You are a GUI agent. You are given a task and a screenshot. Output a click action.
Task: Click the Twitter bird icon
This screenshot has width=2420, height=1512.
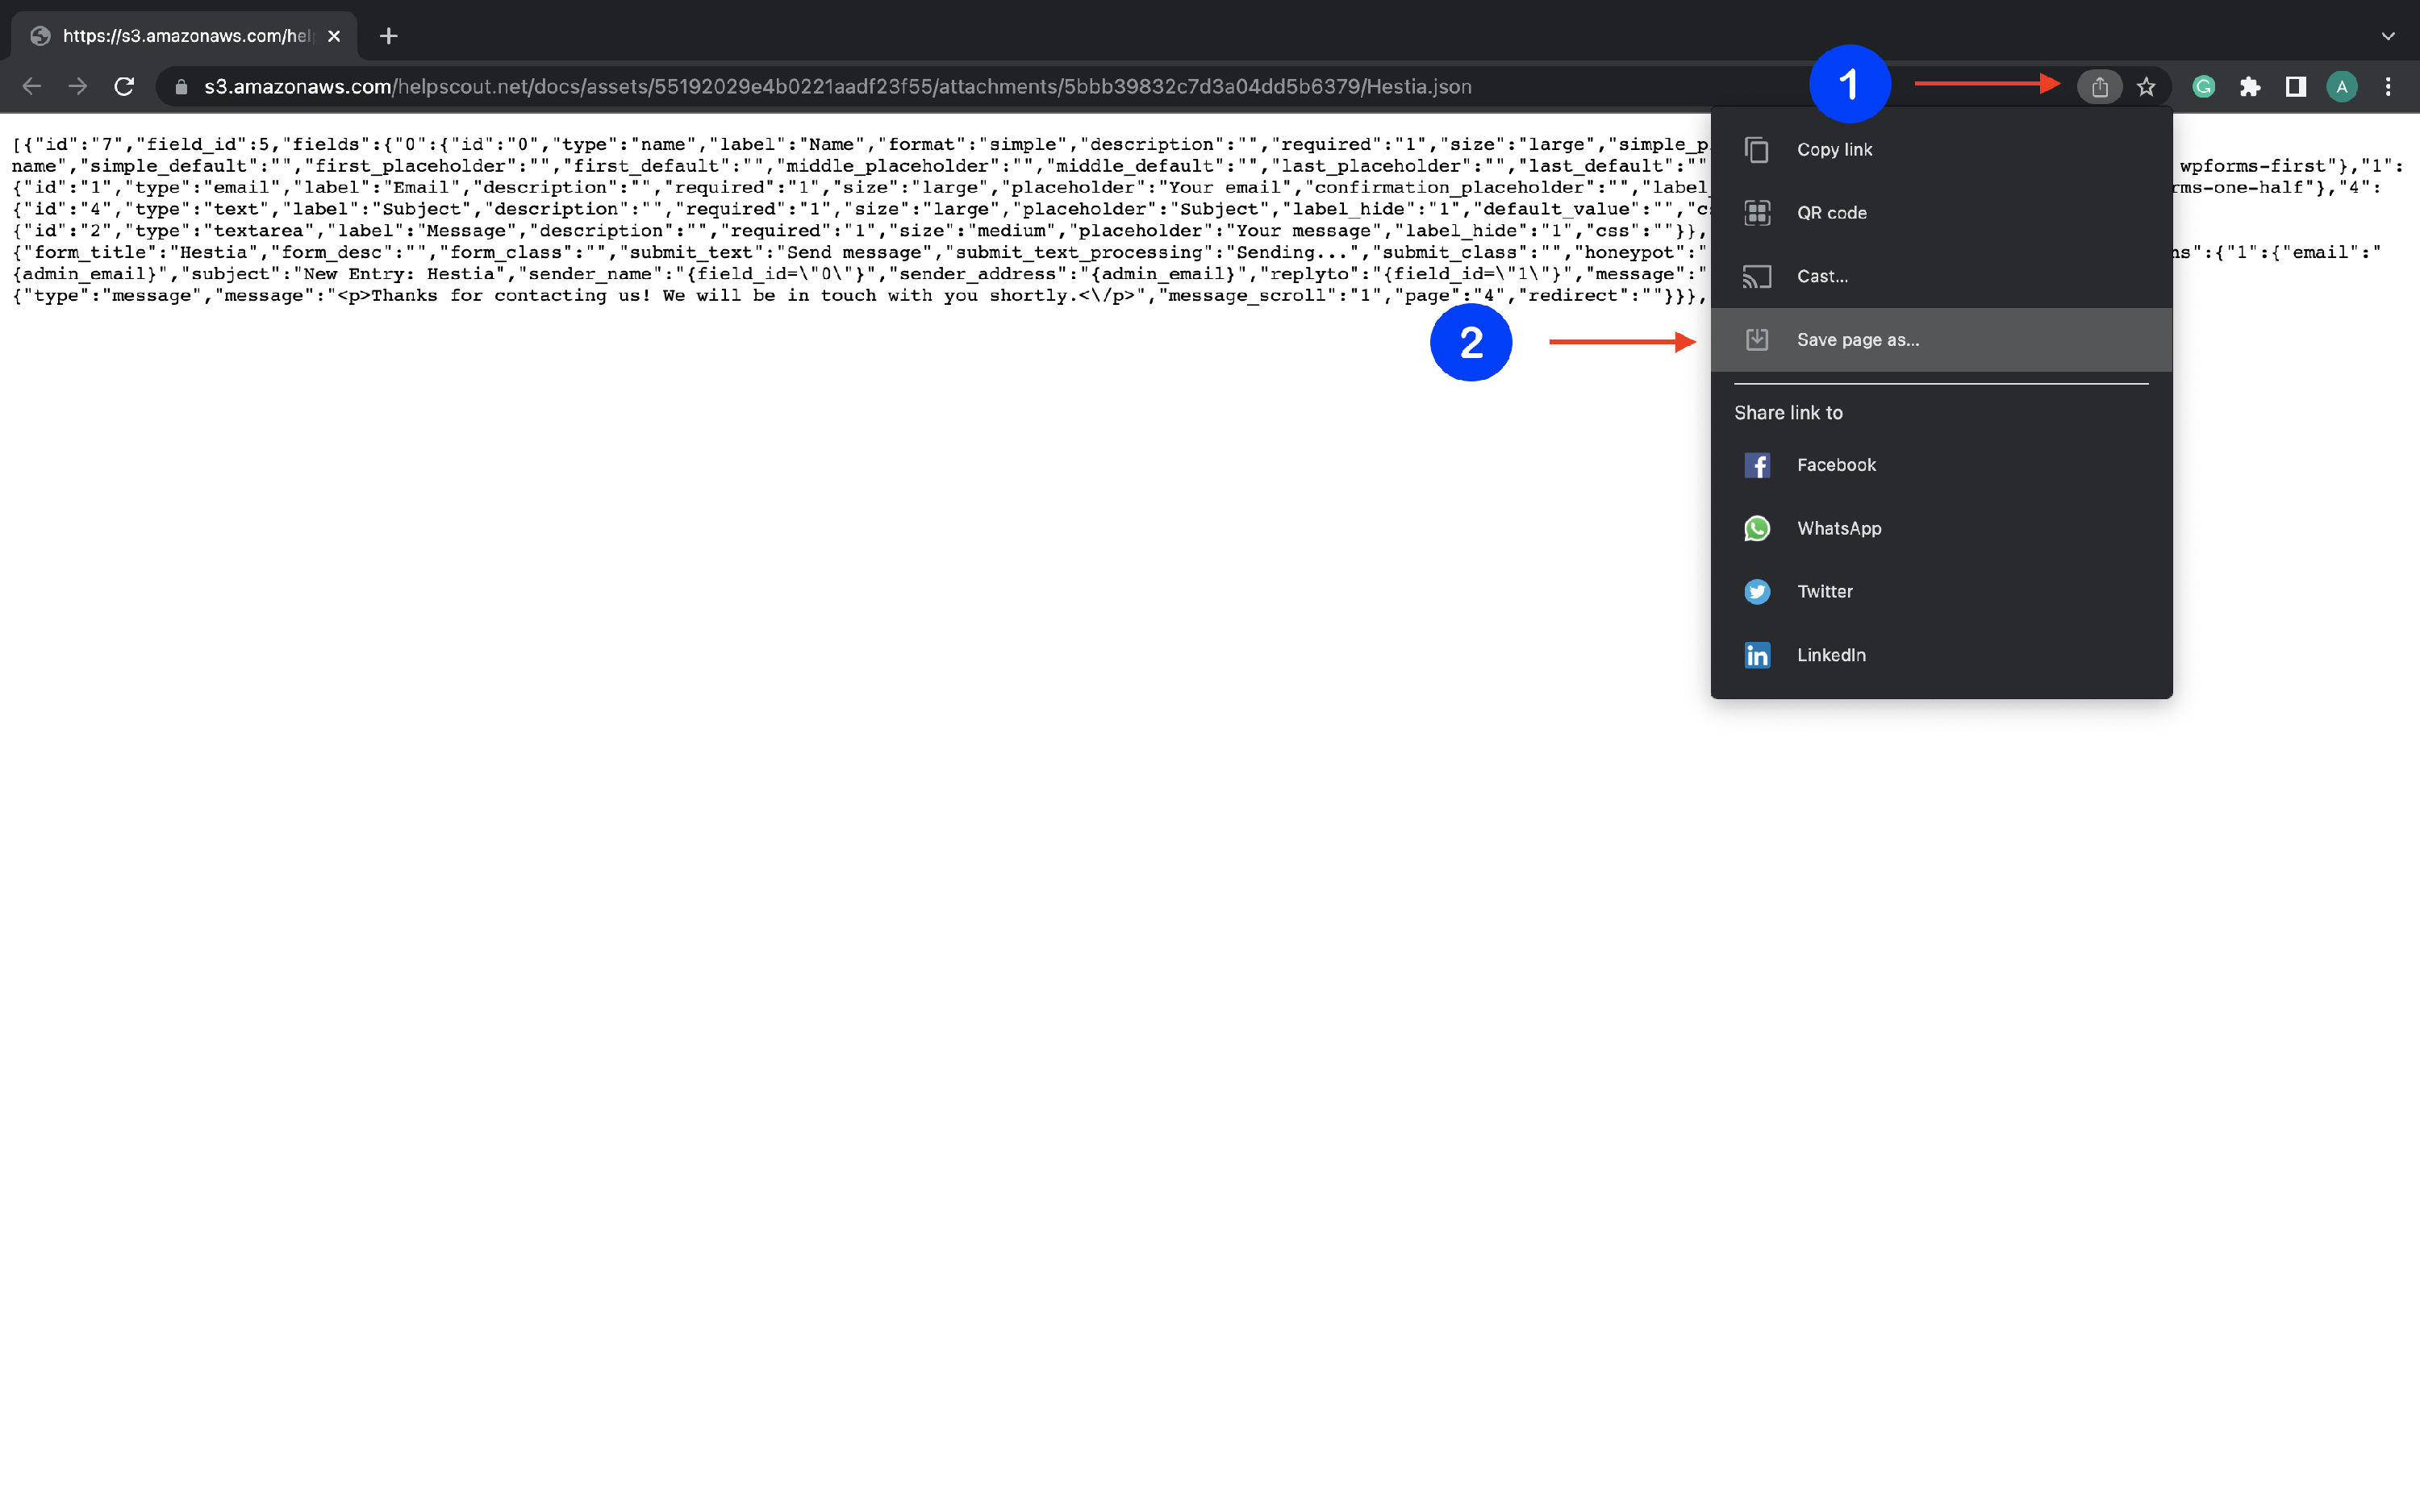pos(1757,592)
